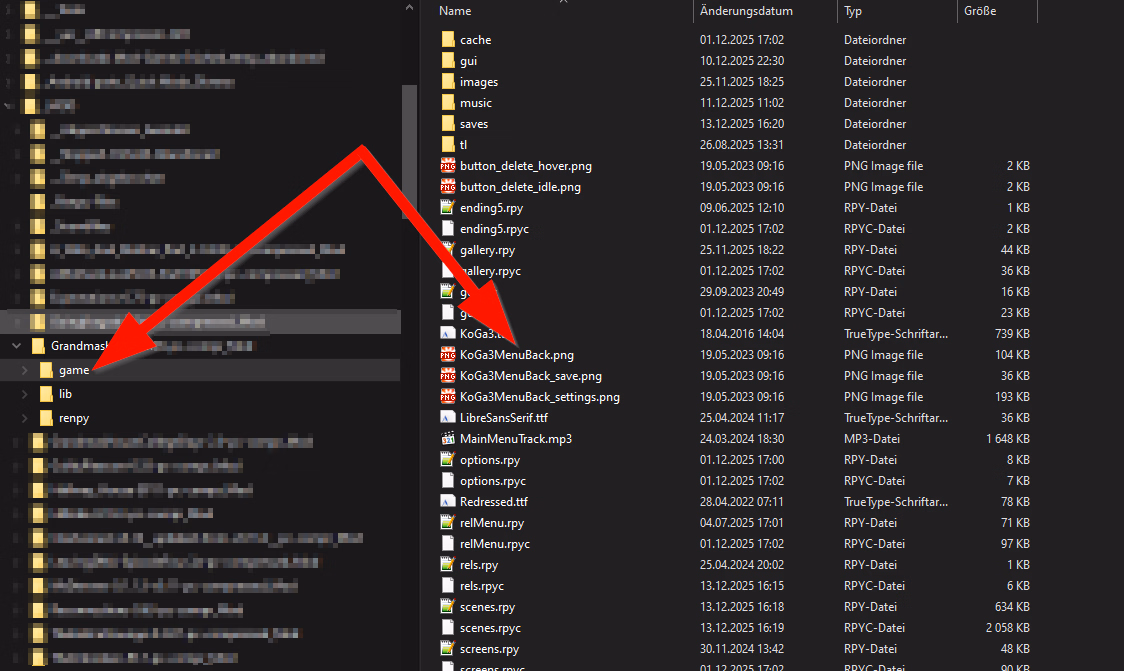Sort by the Größe column header
The height and width of the screenshot is (671, 1124).
pyautogui.click(x=980, y=11)
